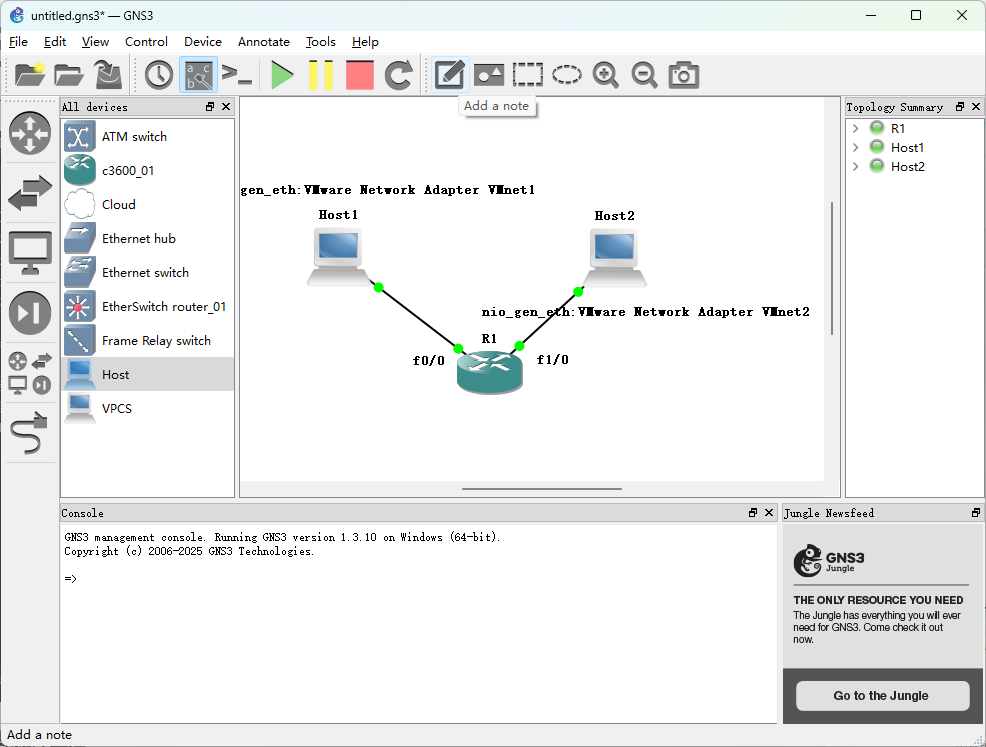
Task: Expand R1 in Topology Summary
Action: 855,128
